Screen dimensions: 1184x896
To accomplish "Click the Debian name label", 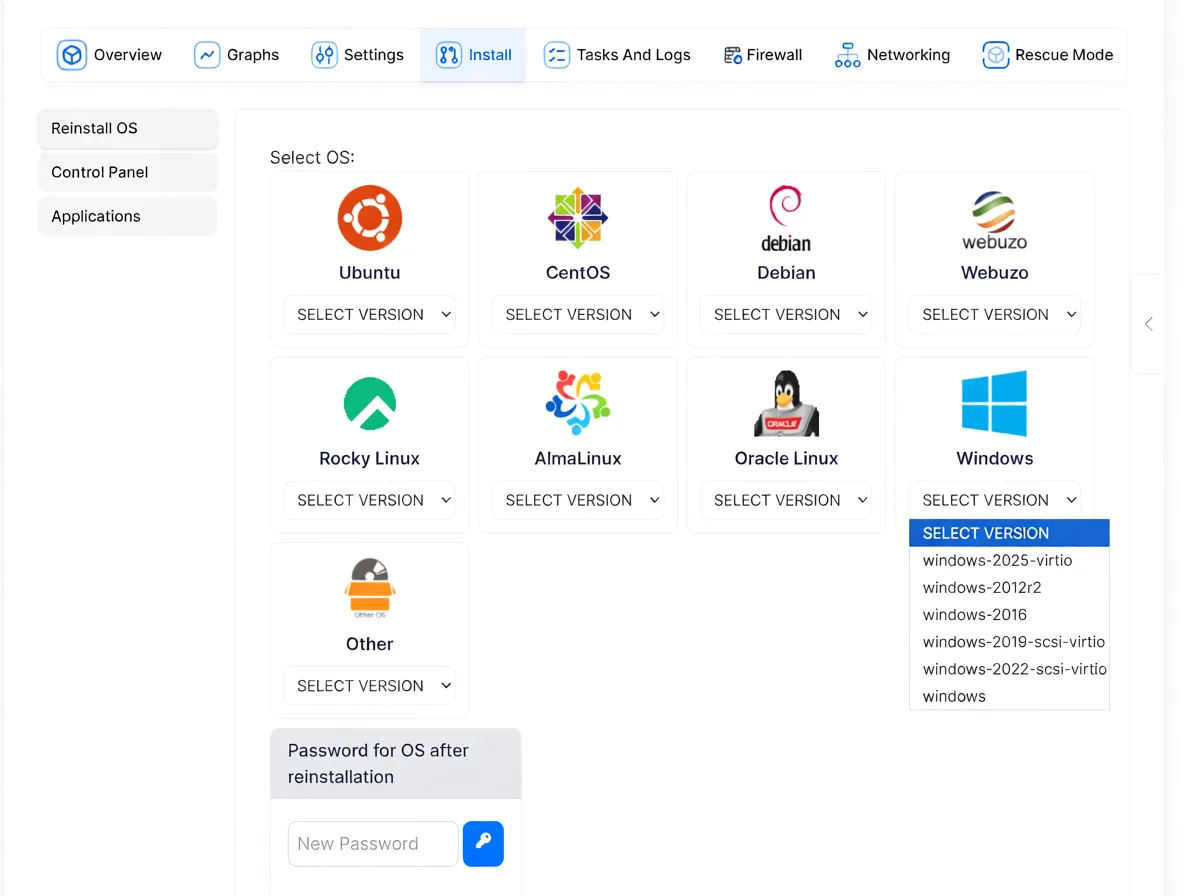I will (786, 272).
